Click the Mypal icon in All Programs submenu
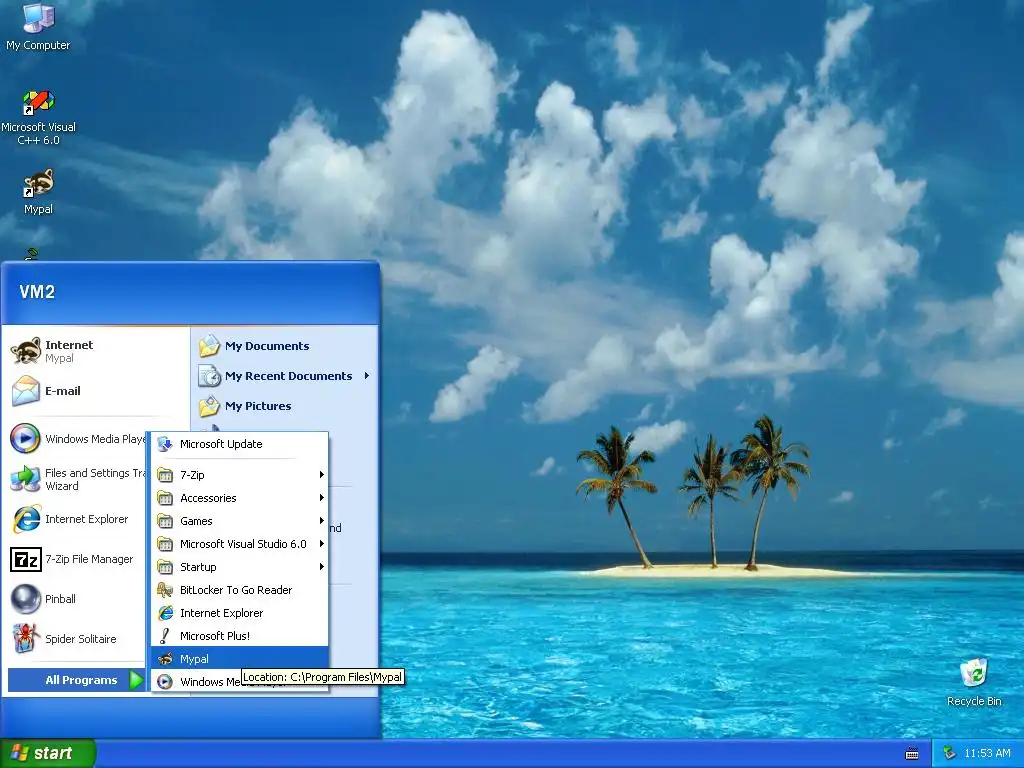Viewport: 1024px width, 768px height. point(166,658)
